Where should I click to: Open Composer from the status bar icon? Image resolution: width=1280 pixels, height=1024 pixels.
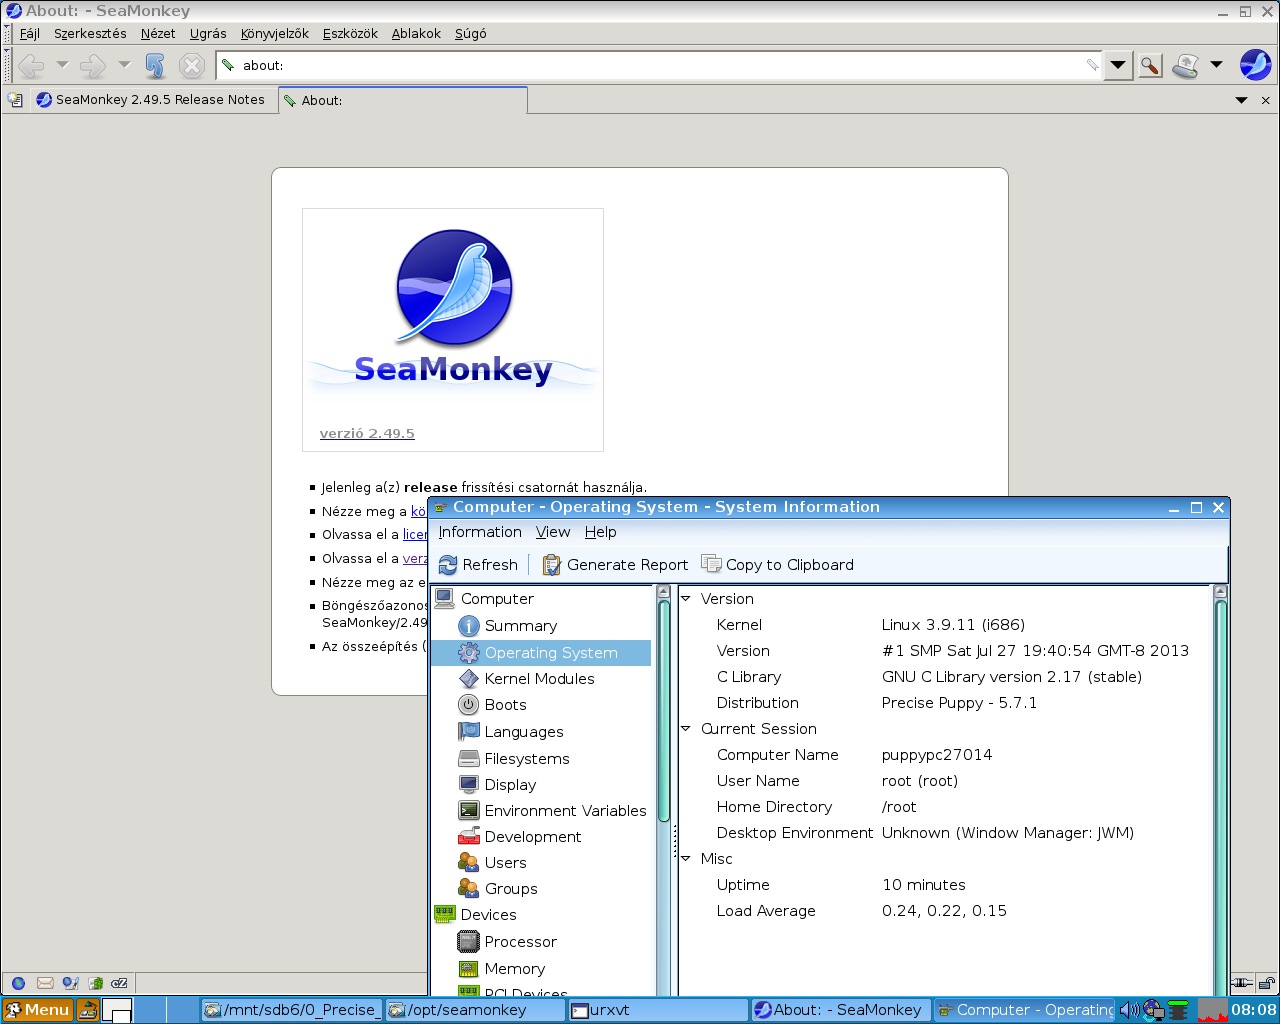click(70, 983)
